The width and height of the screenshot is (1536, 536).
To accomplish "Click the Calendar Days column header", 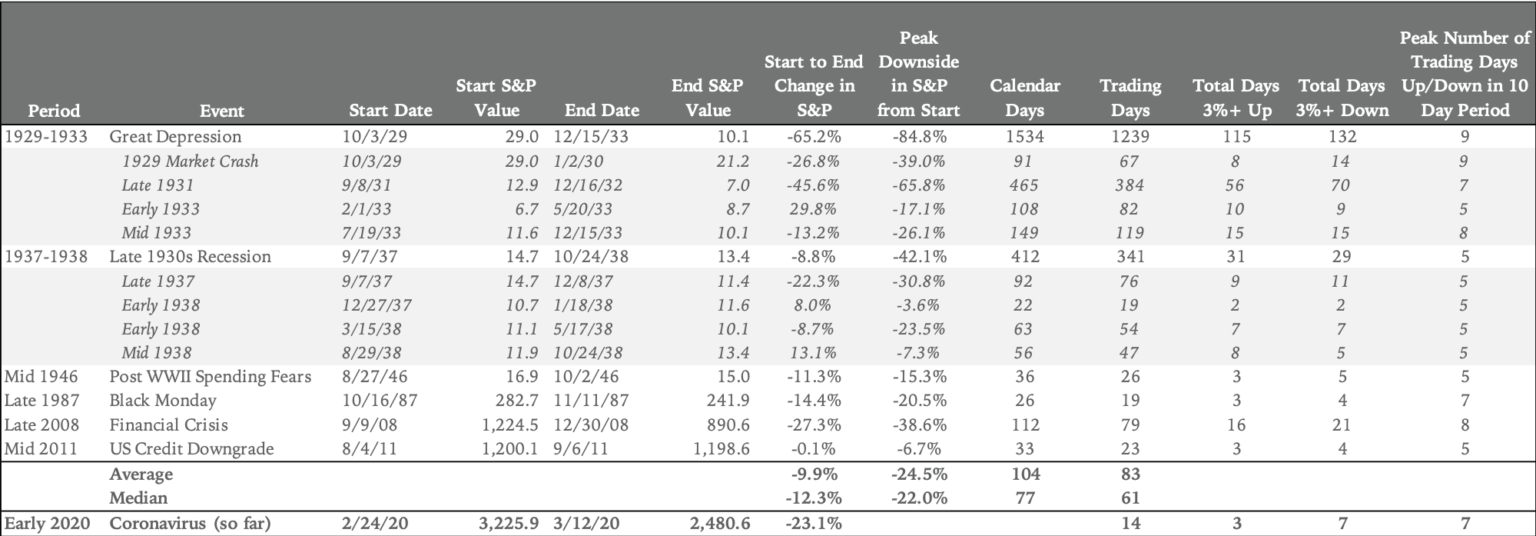I will (1025, 98).
